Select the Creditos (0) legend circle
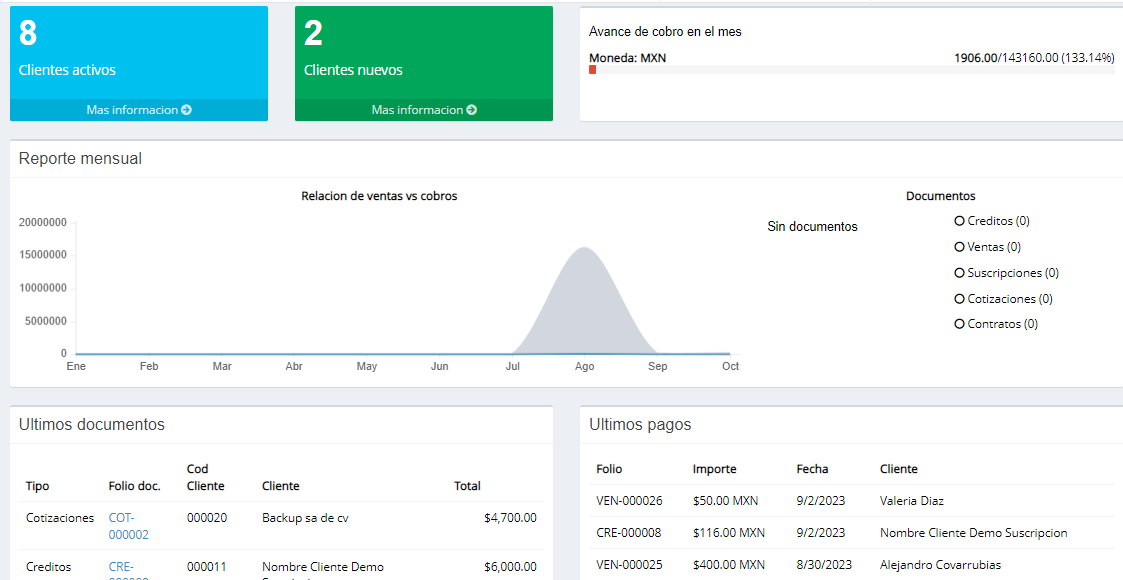1123x580 pixels. [960, 221]
